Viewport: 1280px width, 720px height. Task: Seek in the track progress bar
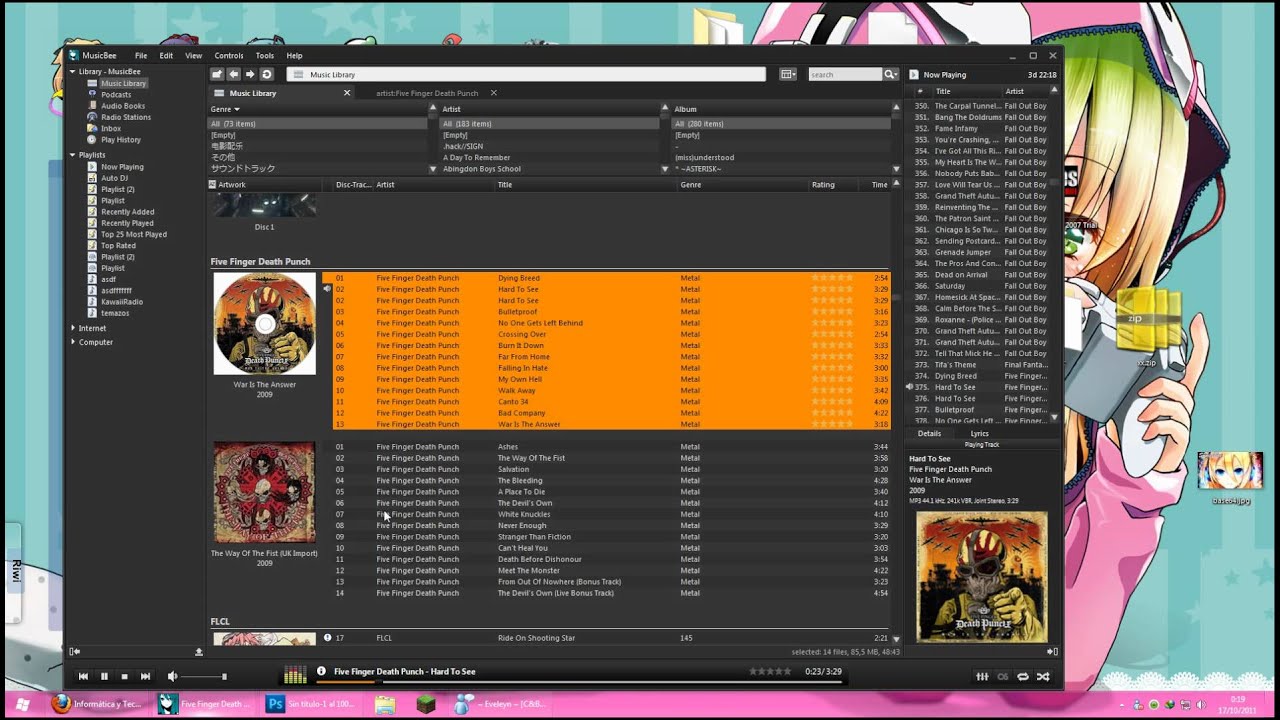[x=581, y=682]
